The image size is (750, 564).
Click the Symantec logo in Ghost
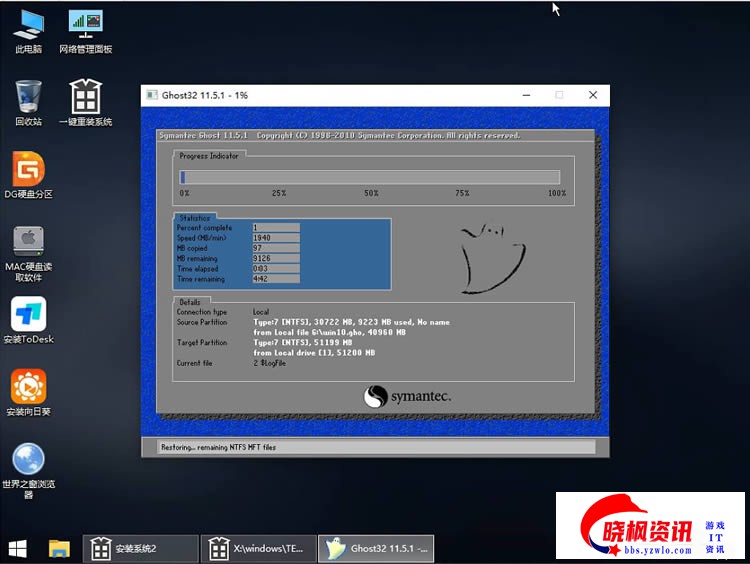[408, 396]
